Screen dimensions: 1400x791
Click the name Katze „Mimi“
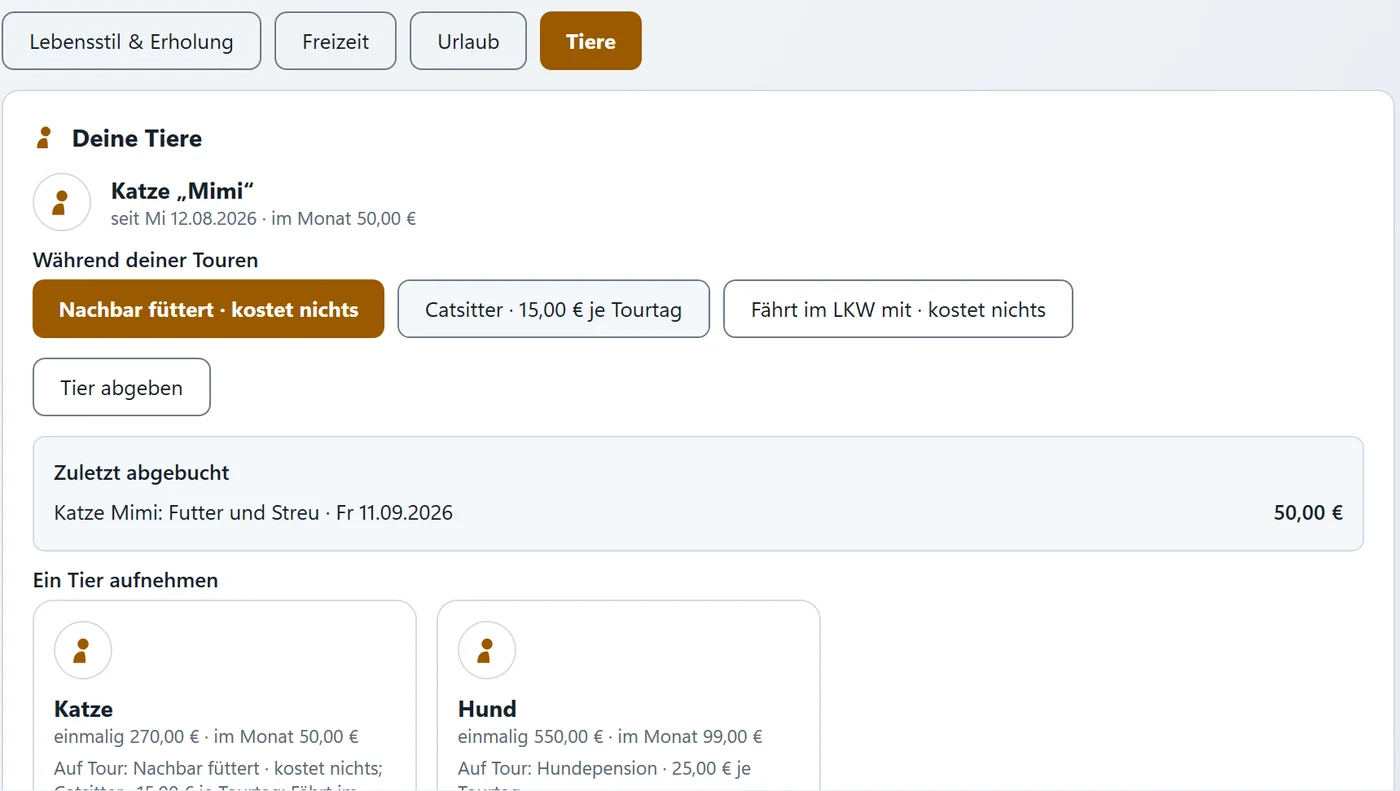[182, 191]
